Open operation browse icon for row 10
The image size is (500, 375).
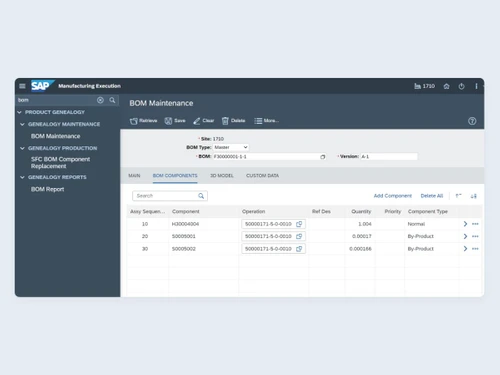point(299,224)
